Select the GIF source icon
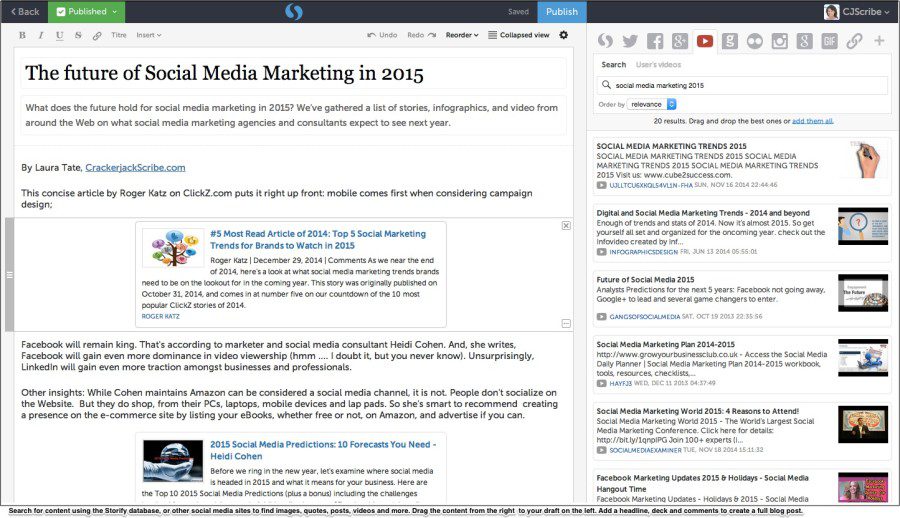900x518 pixels. tap(829, 41)
